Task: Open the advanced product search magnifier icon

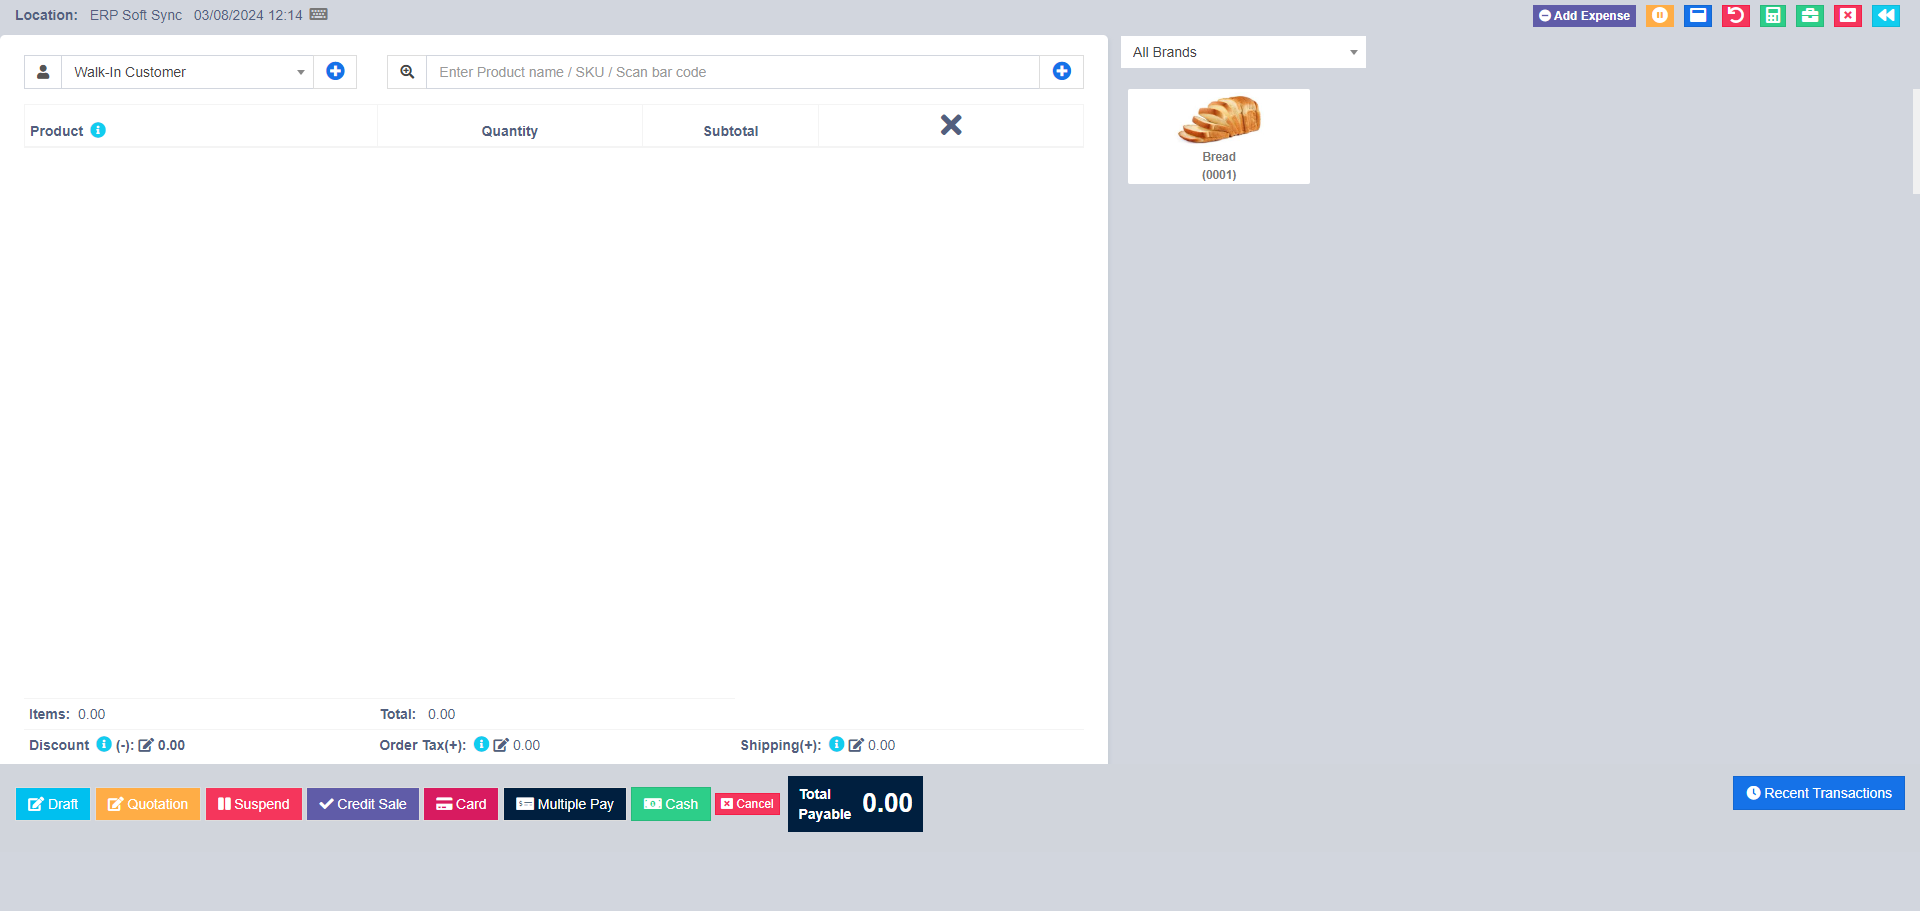Action: 407,71
